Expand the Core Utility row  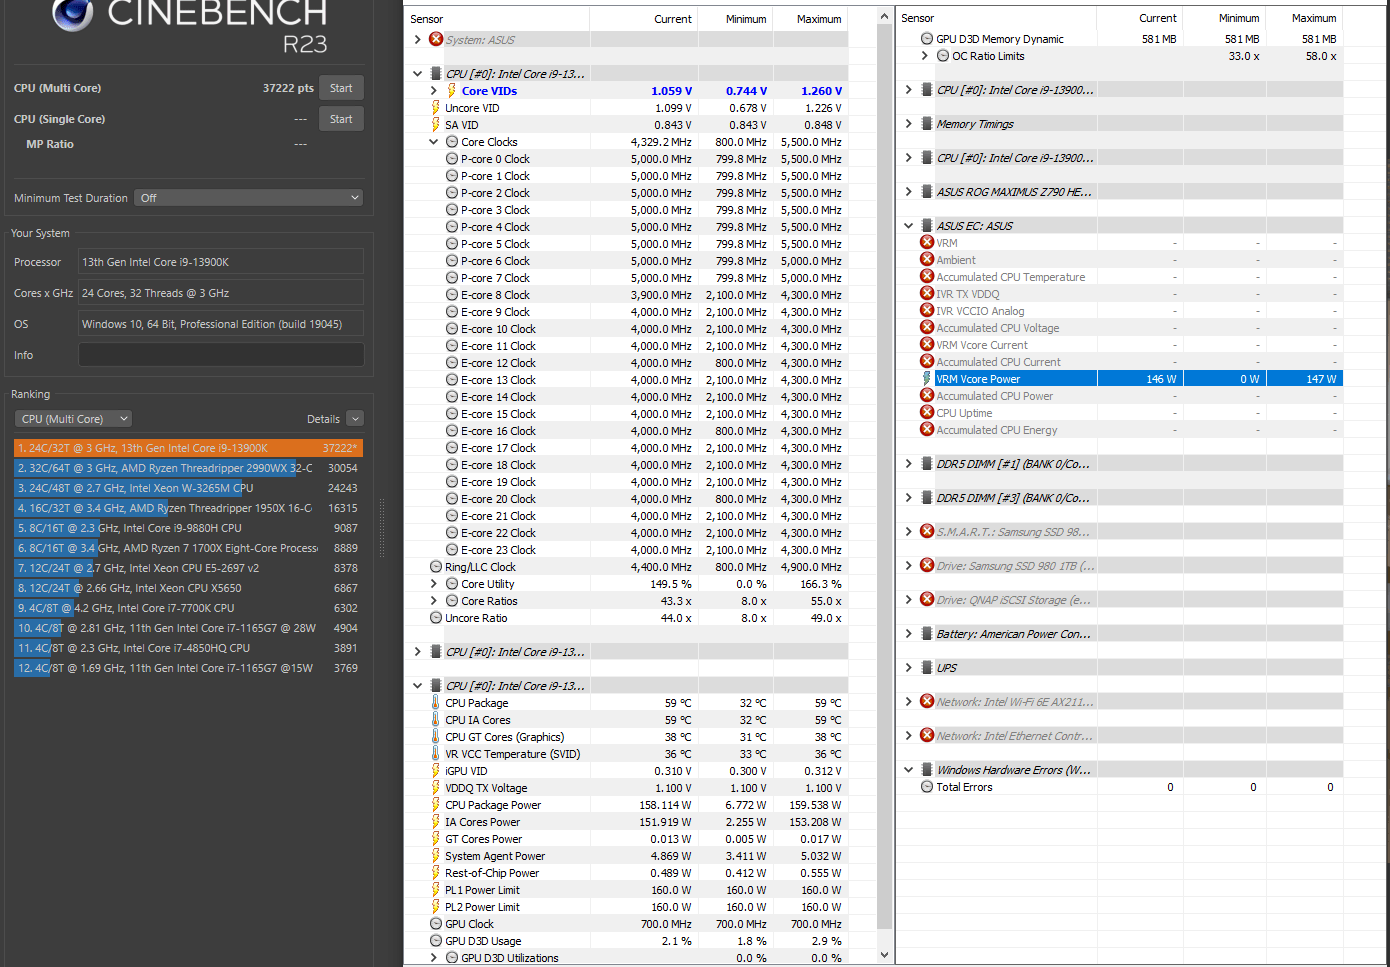click(x=433, y=584)
